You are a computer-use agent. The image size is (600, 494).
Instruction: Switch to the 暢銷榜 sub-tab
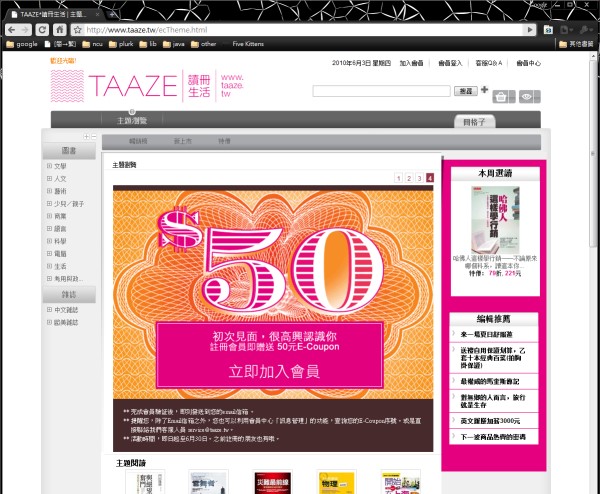tap(138, 141)
